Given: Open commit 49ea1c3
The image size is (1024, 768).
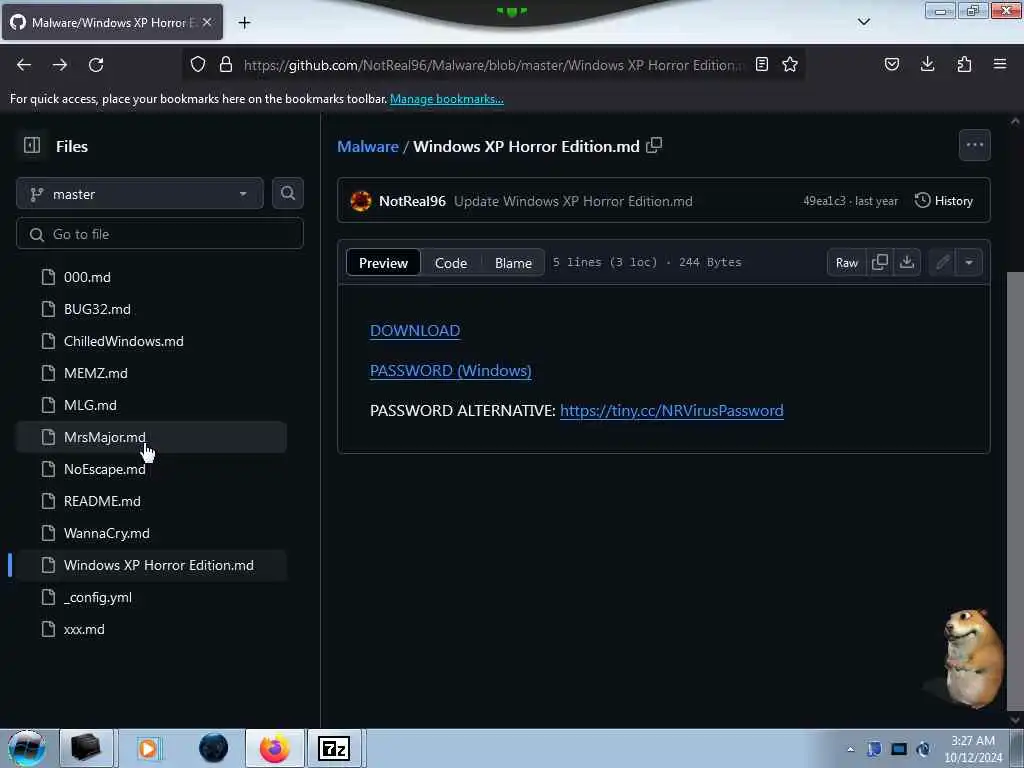Looking at the screenshot, I should pos(824,200).
